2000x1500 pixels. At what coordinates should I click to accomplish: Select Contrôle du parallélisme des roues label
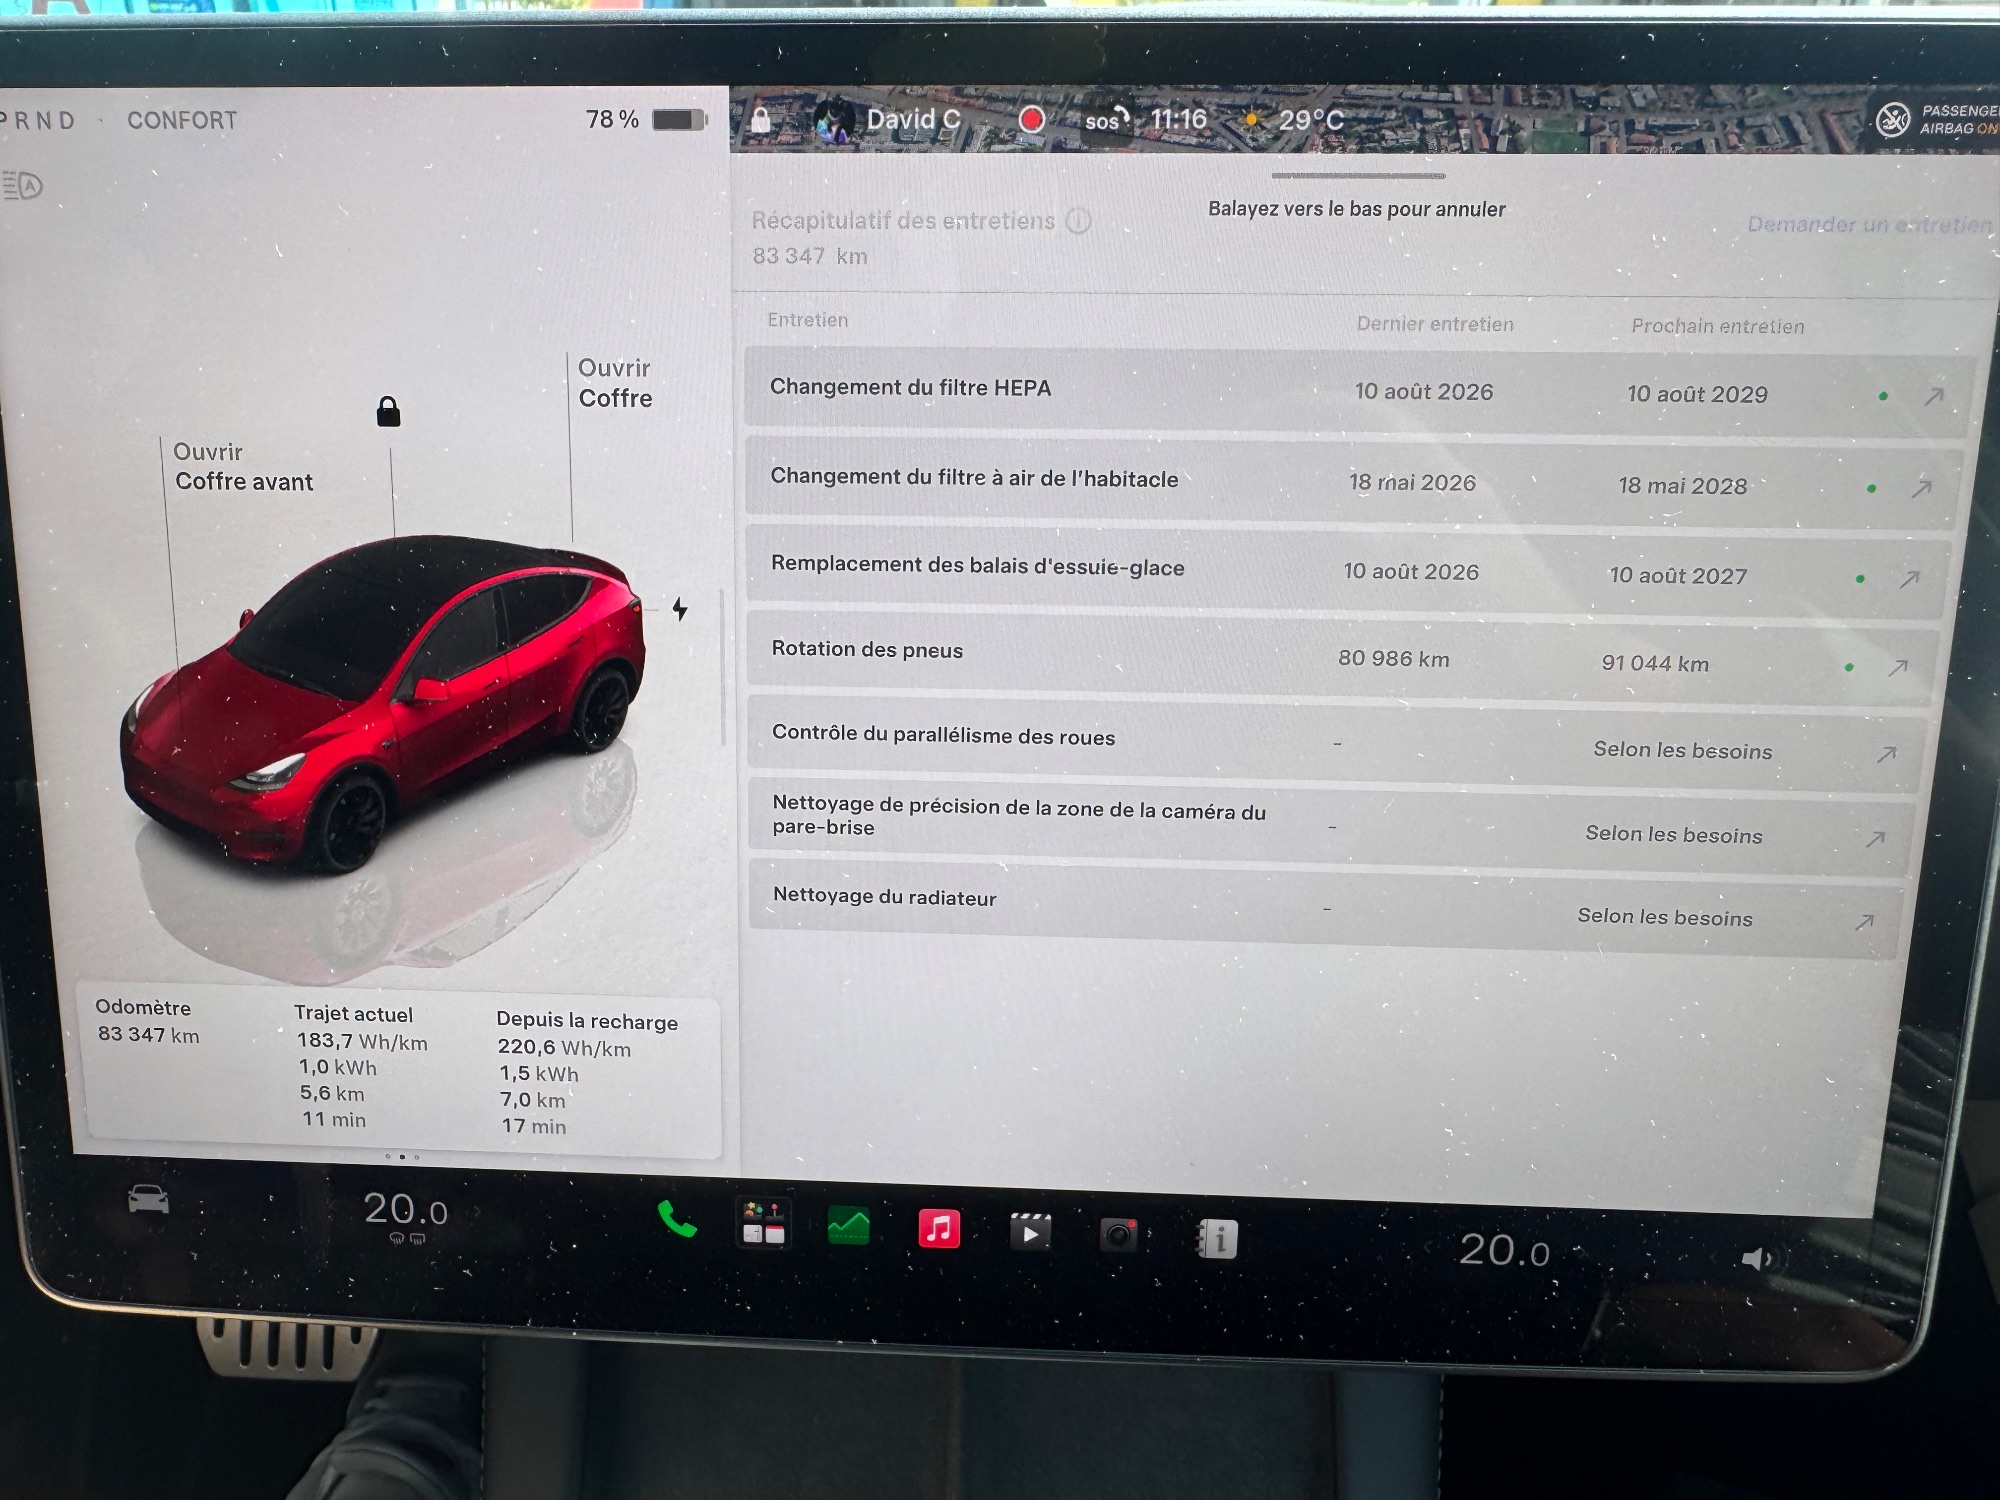tap(943, 735)
